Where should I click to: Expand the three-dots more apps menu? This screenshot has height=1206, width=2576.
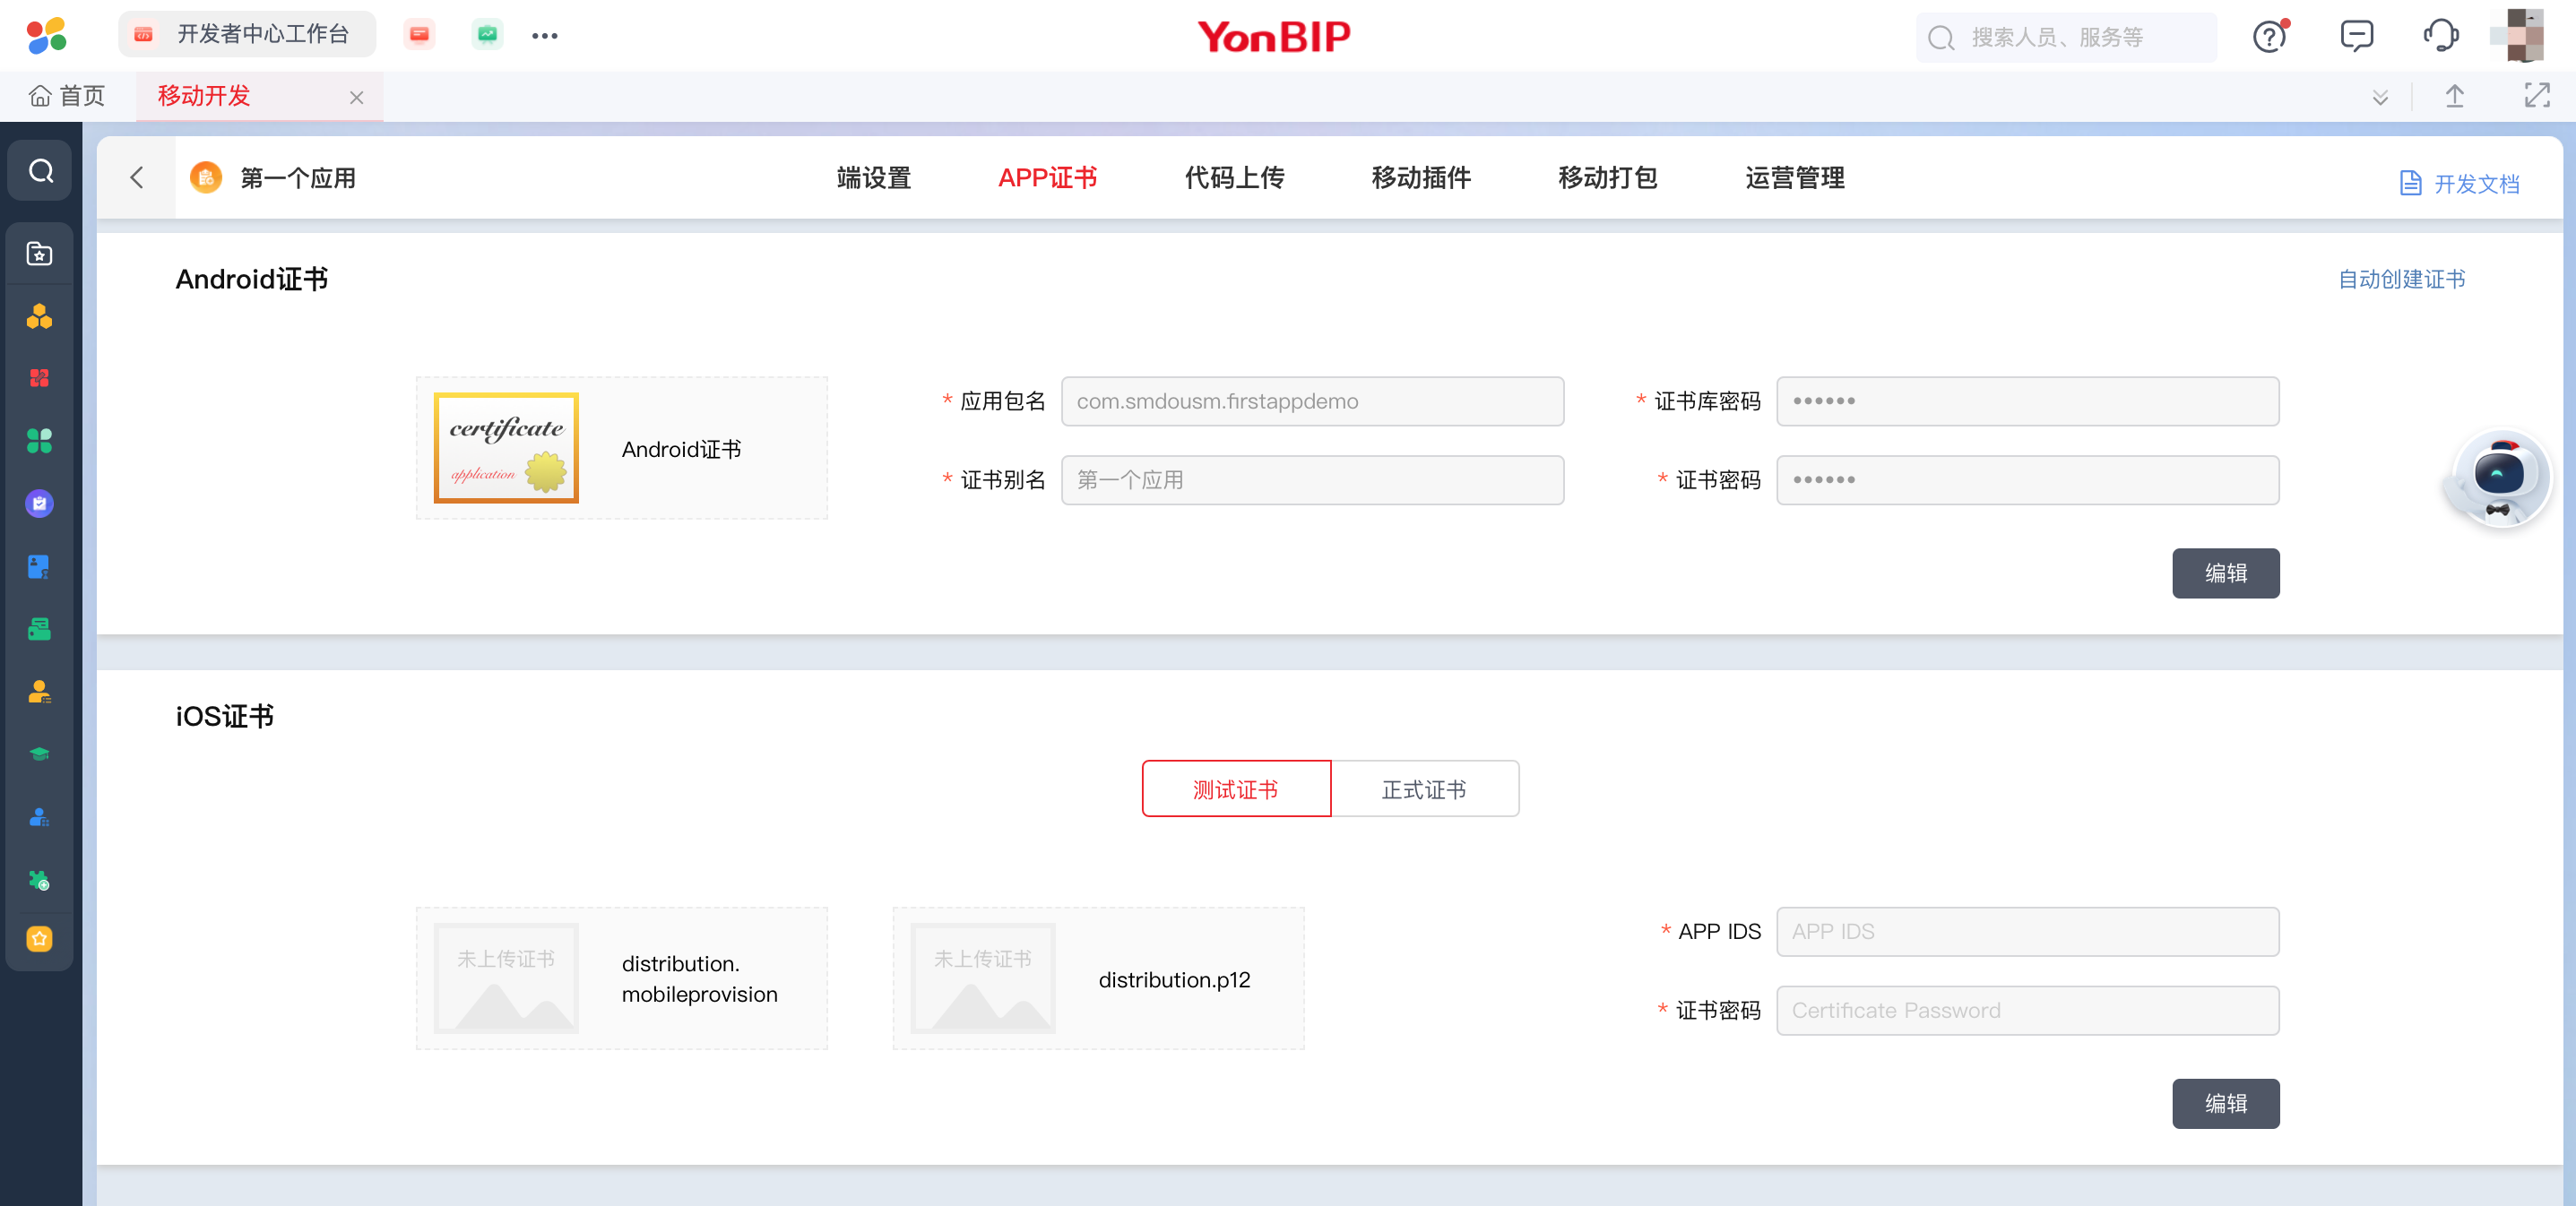coord(544,36)
